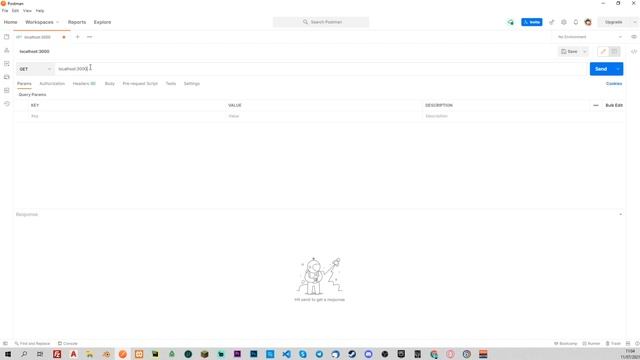Click the environment quick look eye icon
This screenshot has width=640, height=360.
pos(634,37)
